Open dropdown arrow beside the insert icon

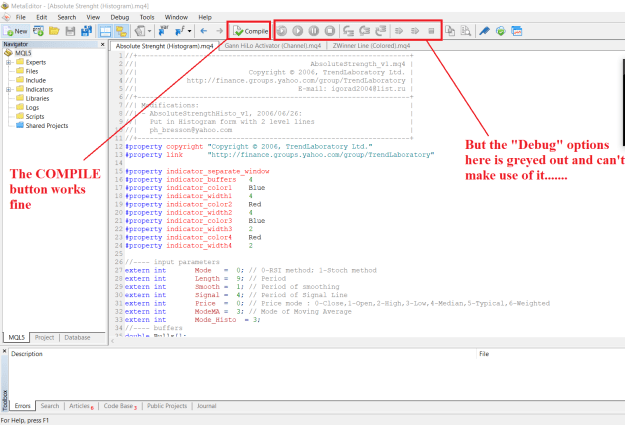[149, 31]
